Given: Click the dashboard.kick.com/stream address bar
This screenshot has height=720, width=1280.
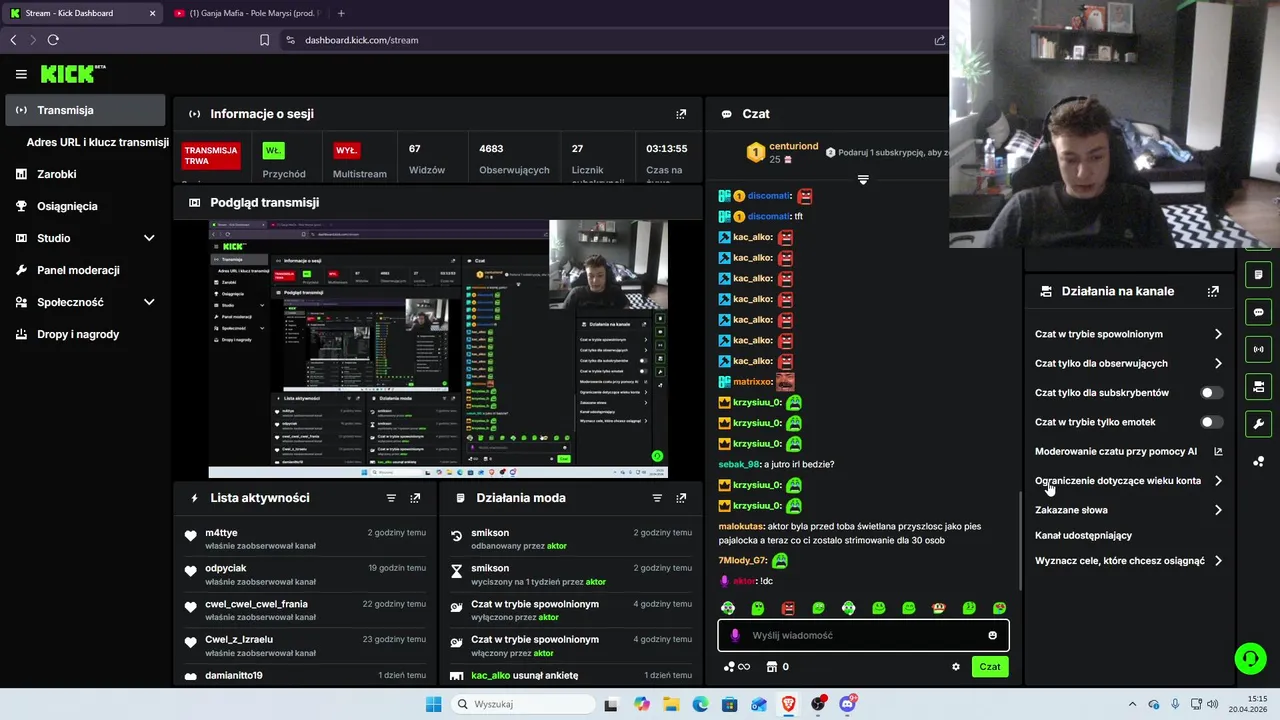Looking at the screenshot, I should (361, 40).
